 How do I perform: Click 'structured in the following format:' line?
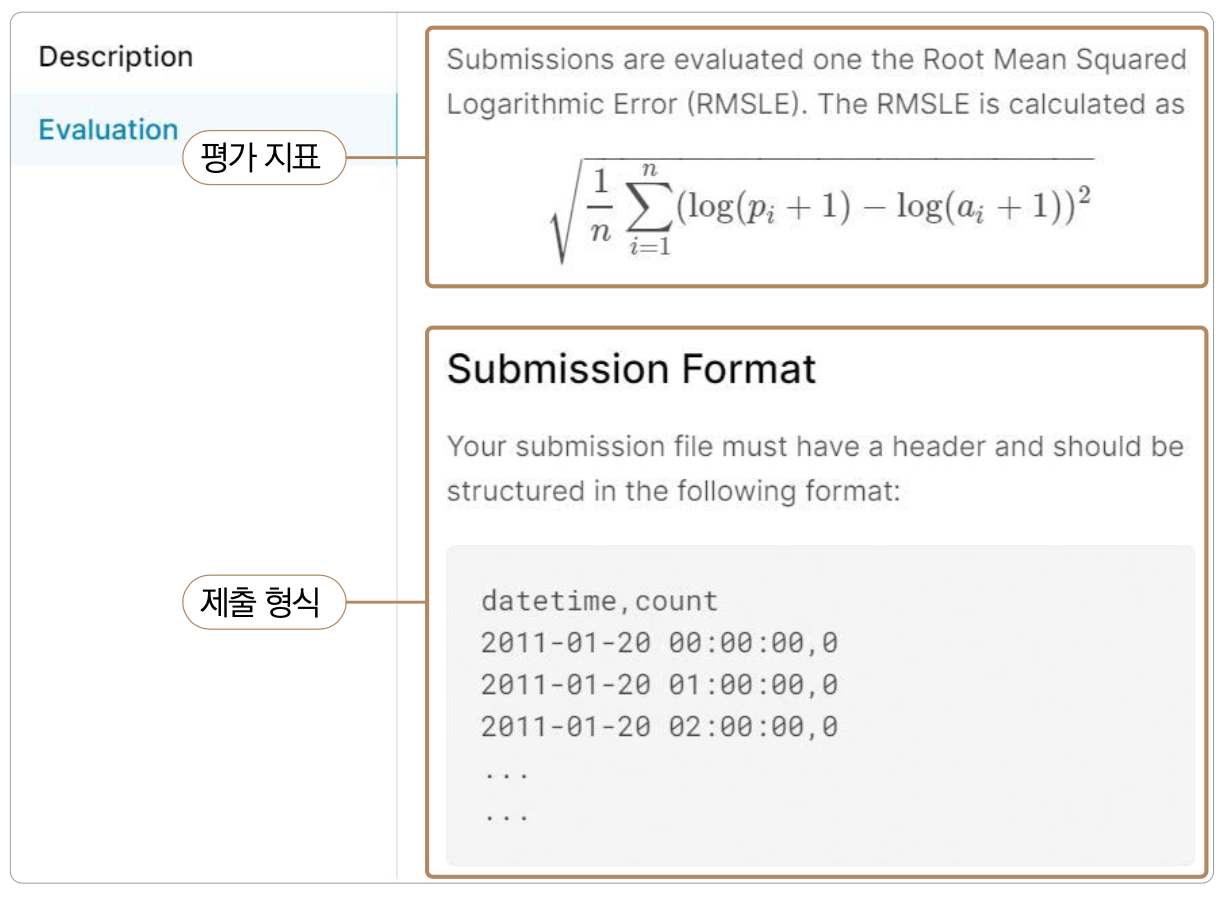[x=673, y=491]
